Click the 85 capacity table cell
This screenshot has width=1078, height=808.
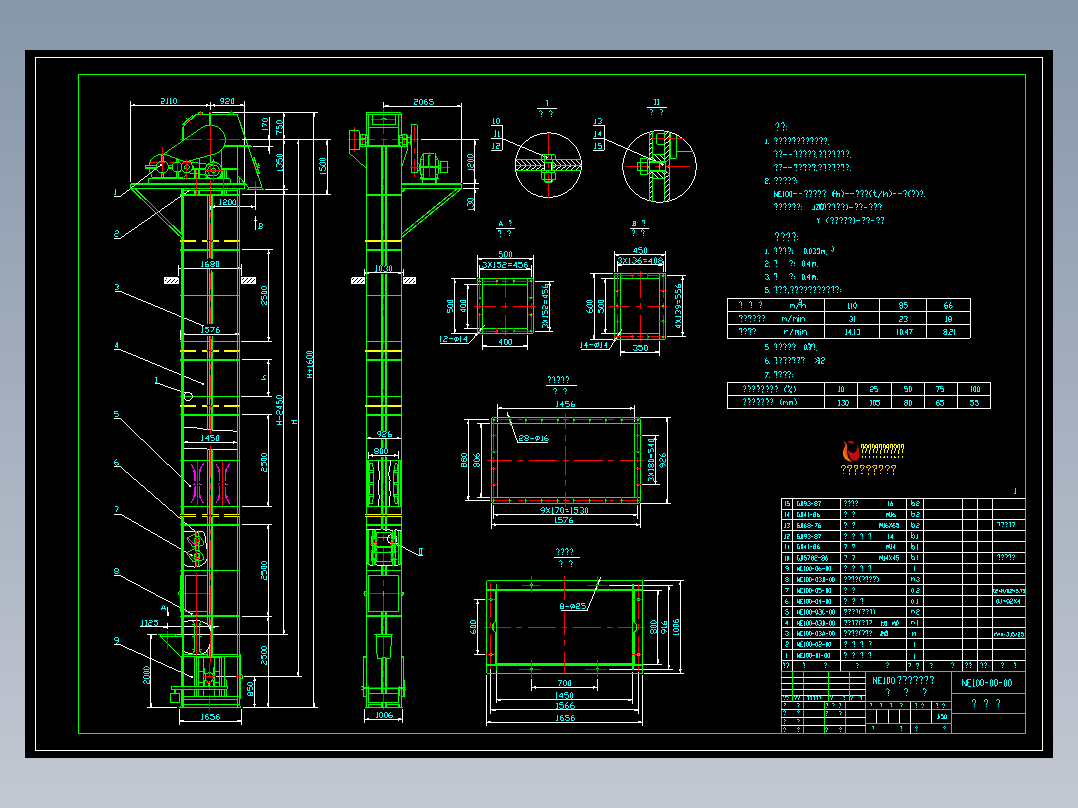903,305
